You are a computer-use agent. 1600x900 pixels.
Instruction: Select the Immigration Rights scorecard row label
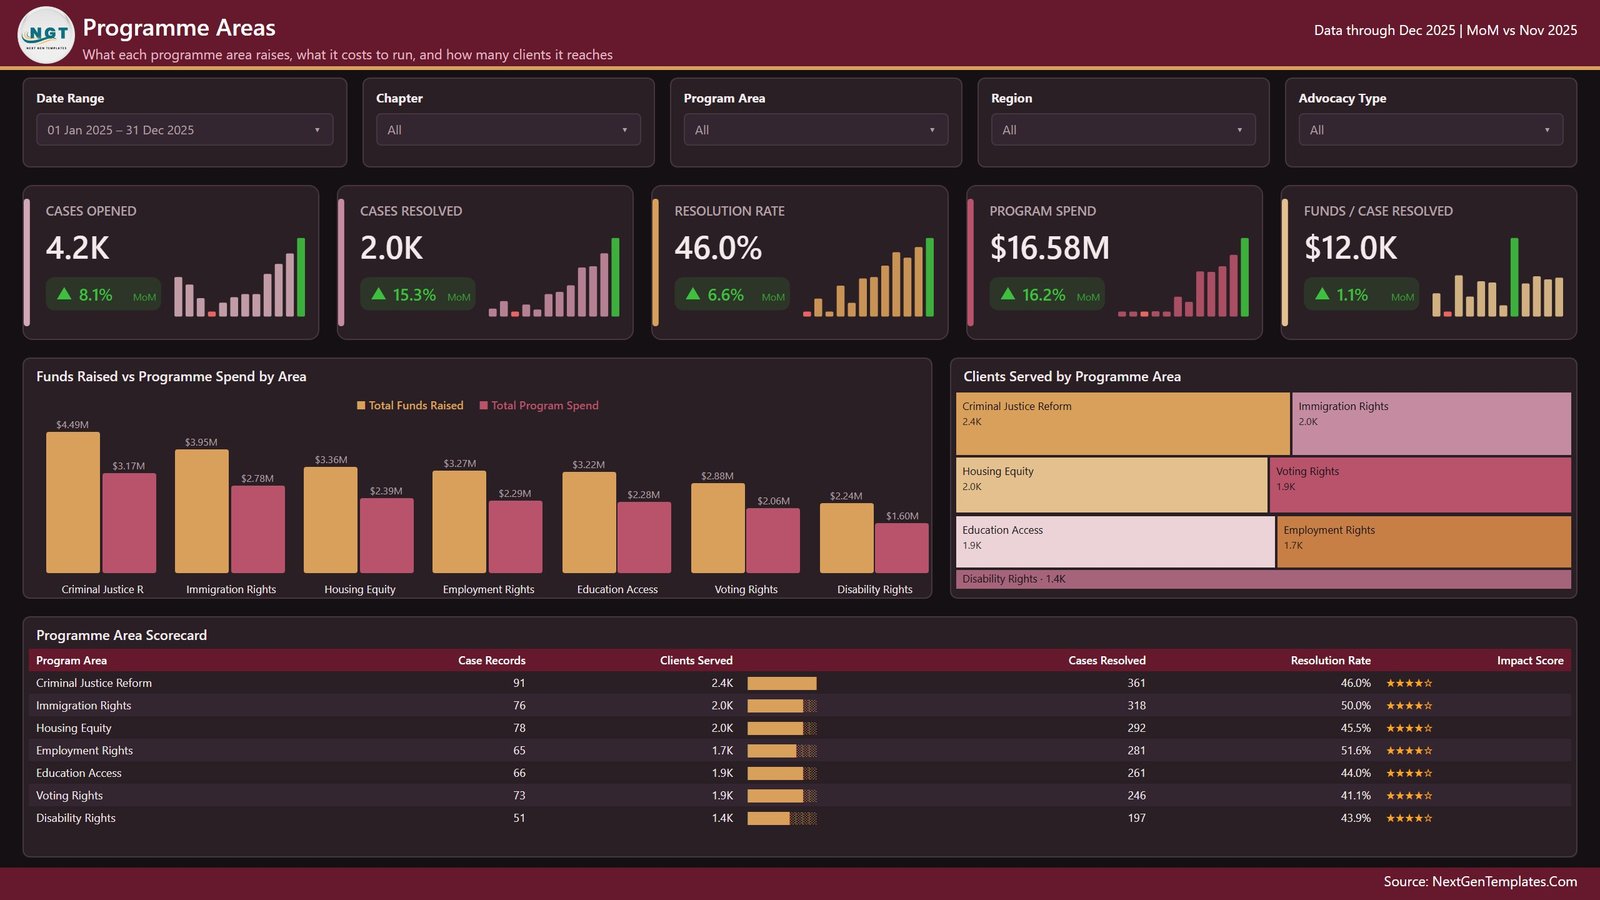84,706
